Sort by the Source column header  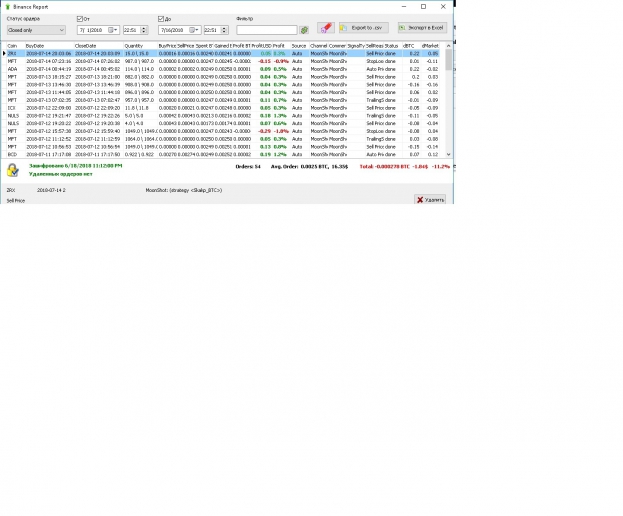[x=300, y=46]
